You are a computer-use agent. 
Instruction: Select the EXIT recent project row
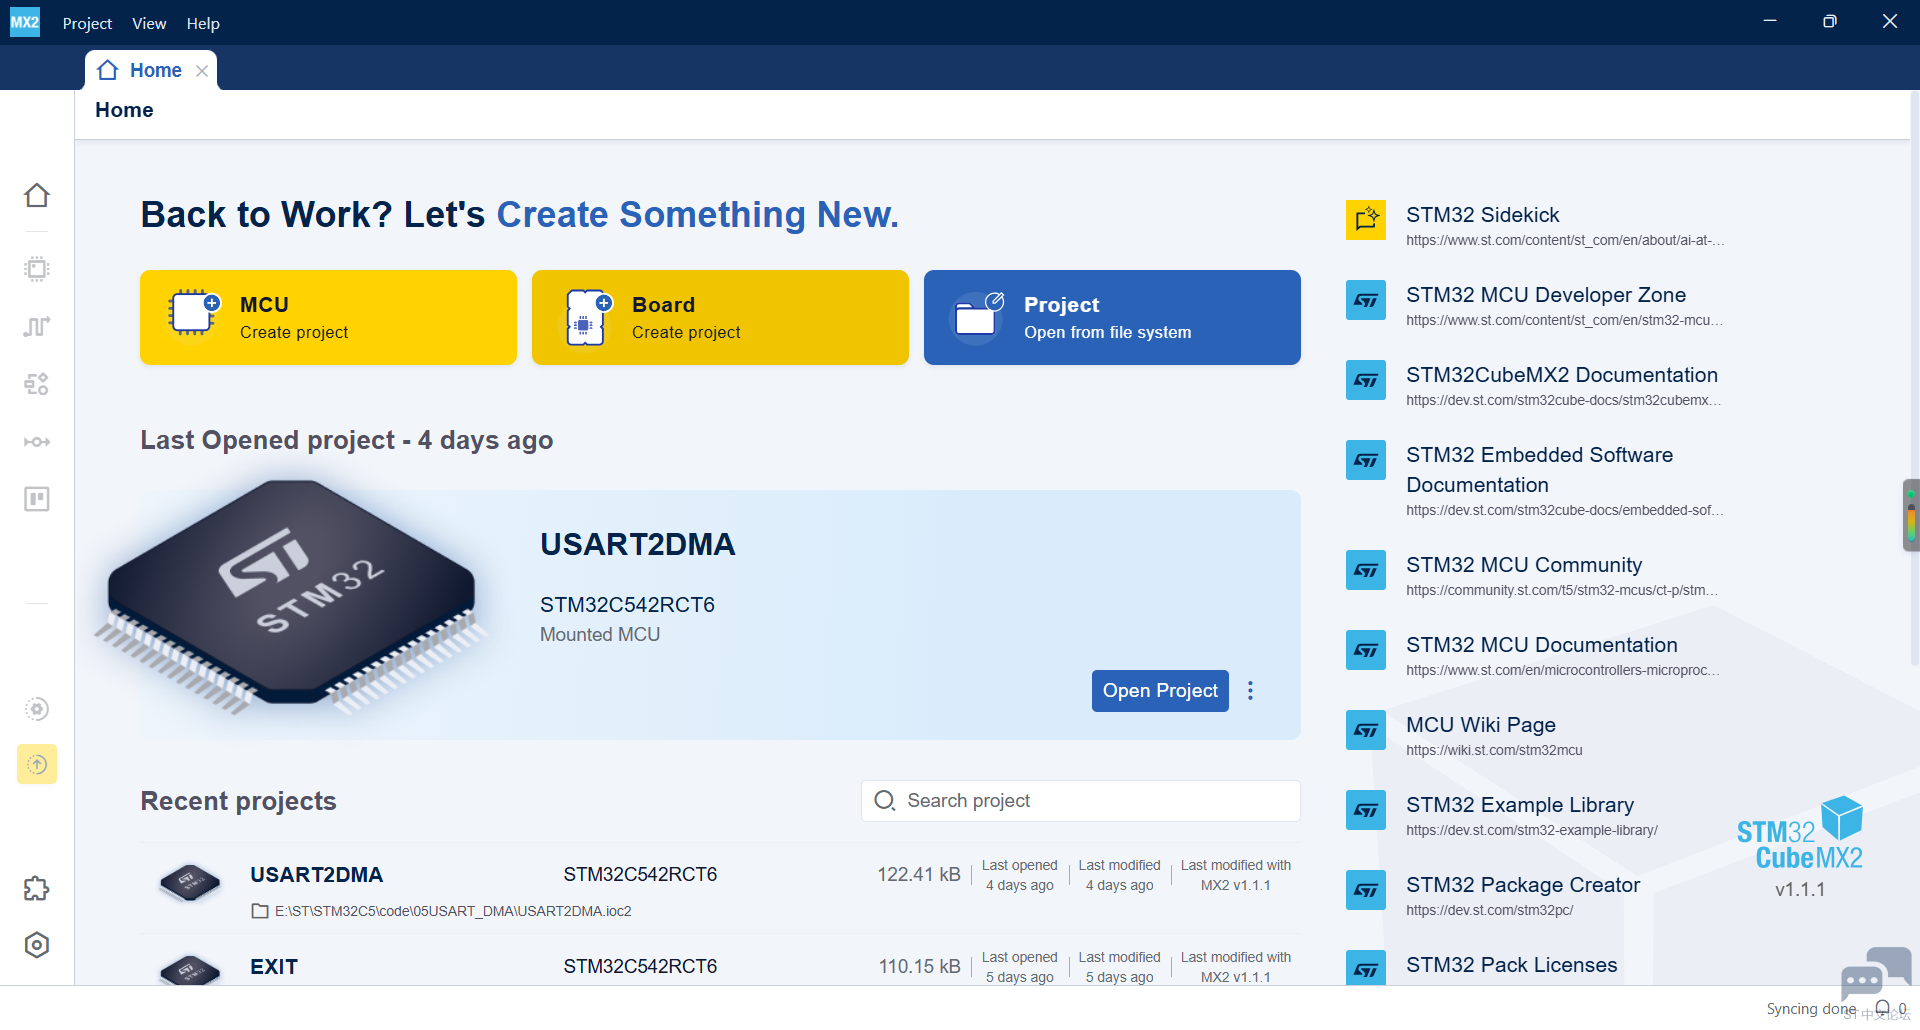tap(720, 962)
